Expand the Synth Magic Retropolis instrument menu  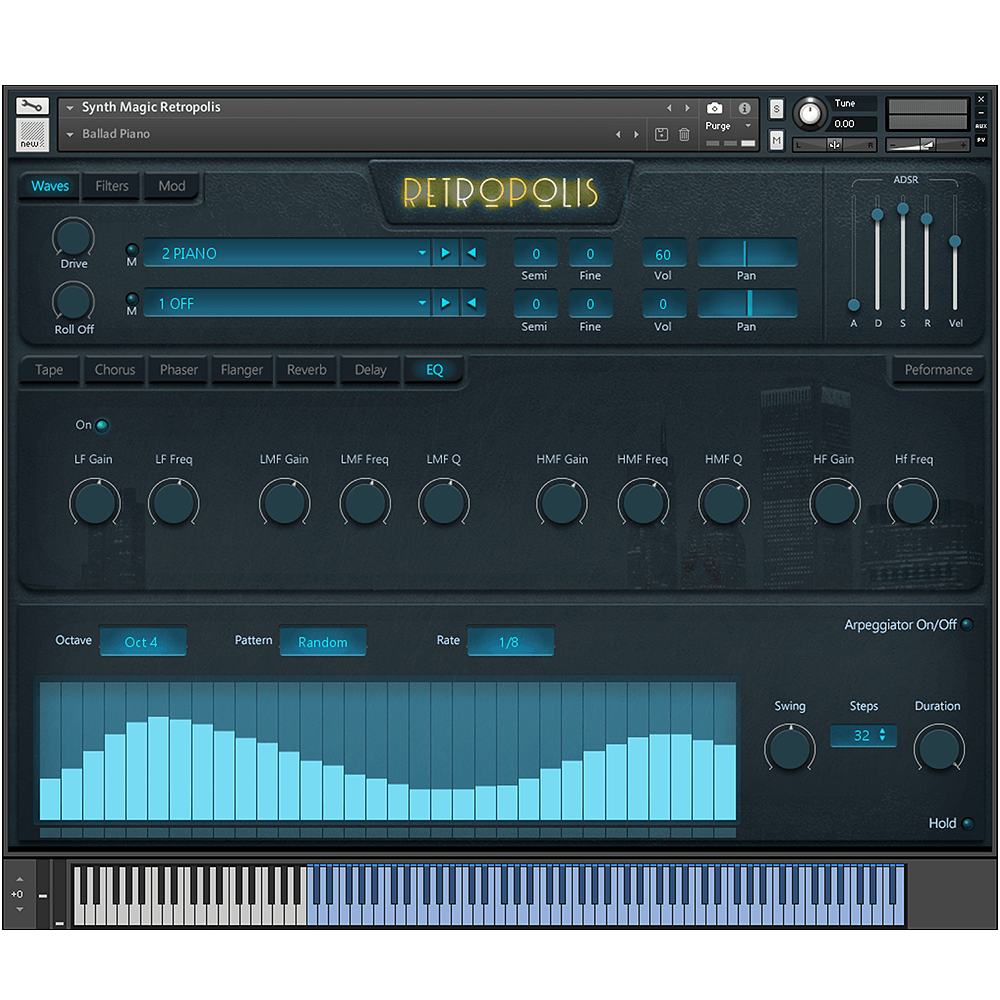[x=70, y=108]
